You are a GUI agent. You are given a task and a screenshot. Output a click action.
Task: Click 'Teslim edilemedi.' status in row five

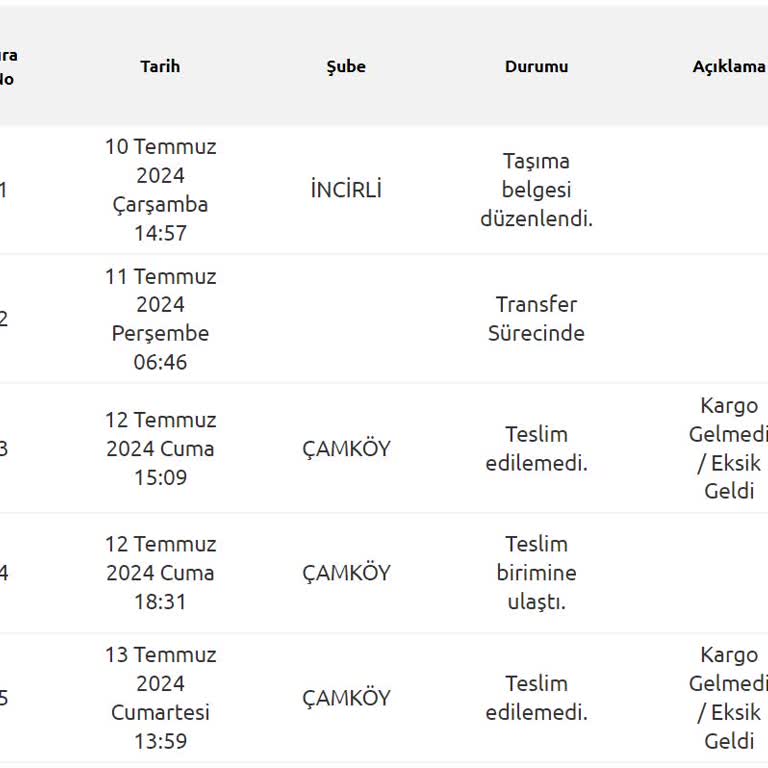[536, 698]
